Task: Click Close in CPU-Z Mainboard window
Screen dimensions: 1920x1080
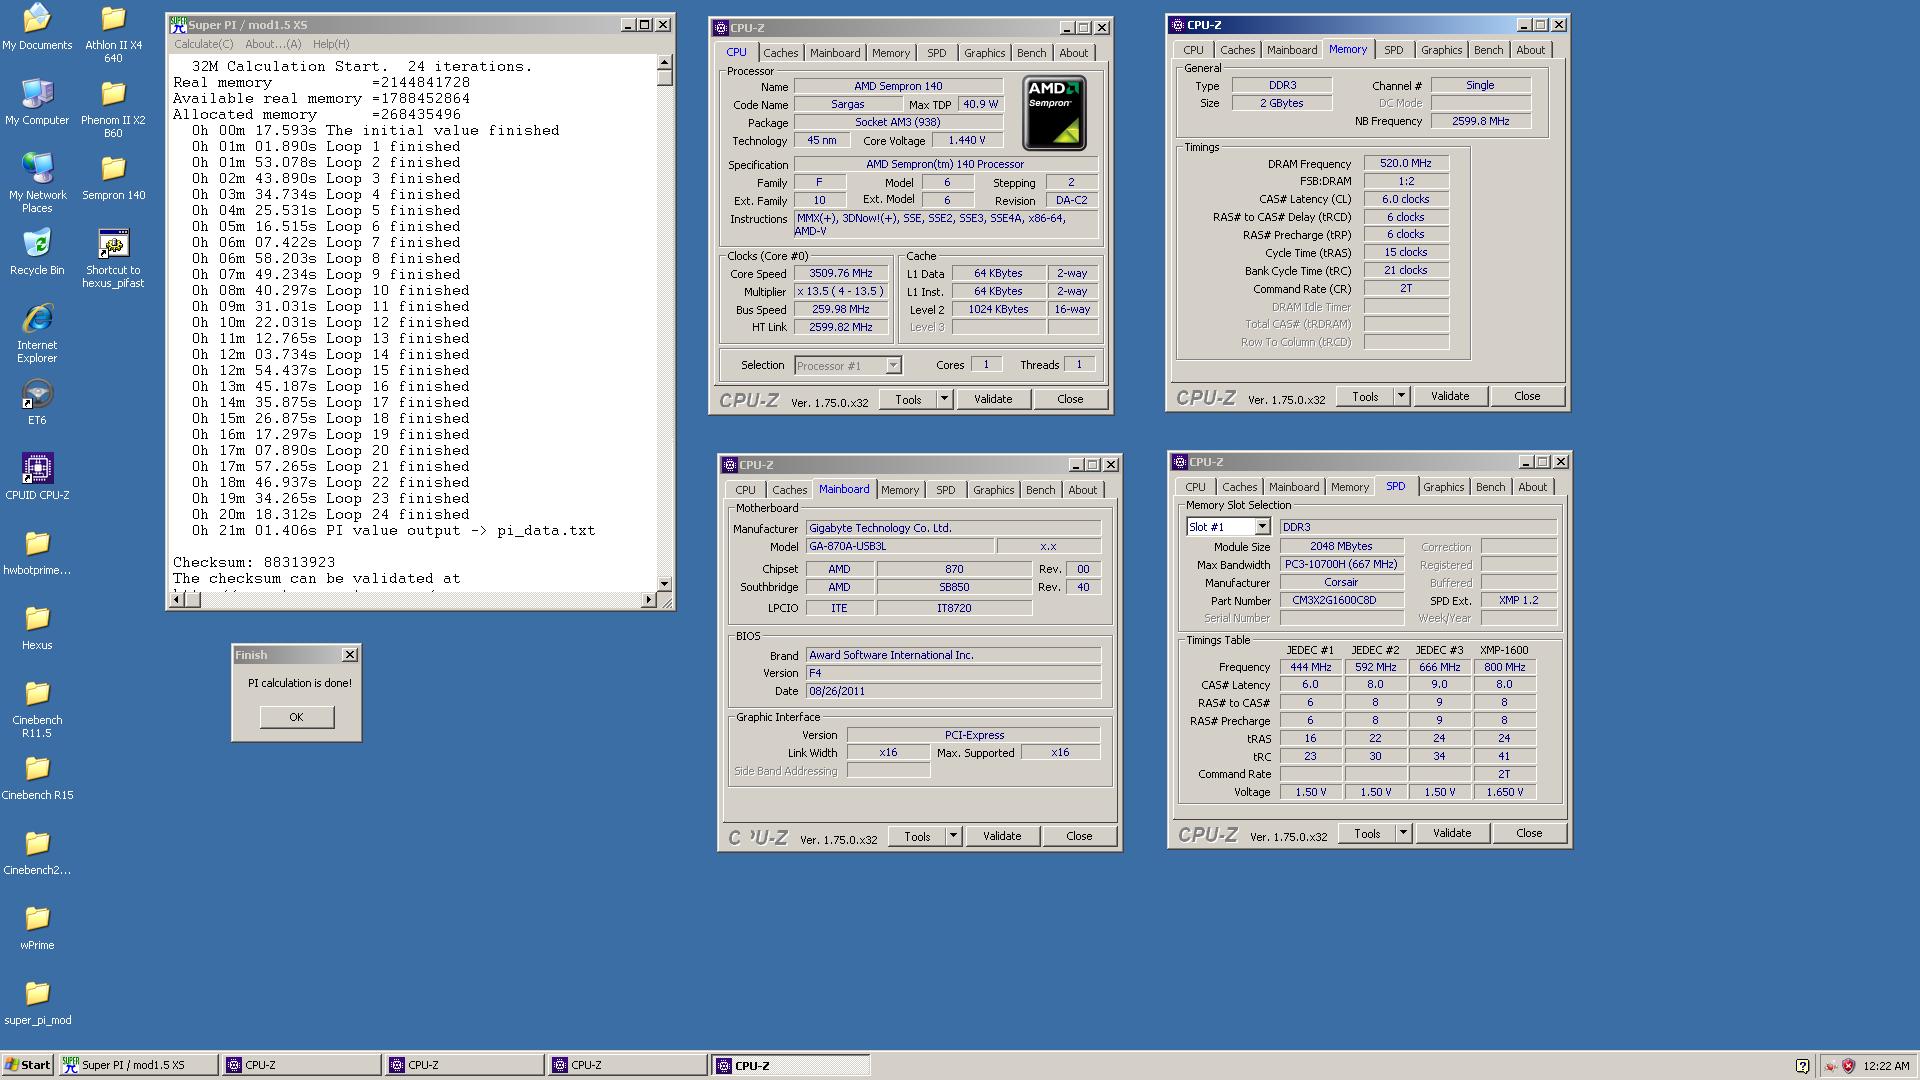Action: point(1079,836)
